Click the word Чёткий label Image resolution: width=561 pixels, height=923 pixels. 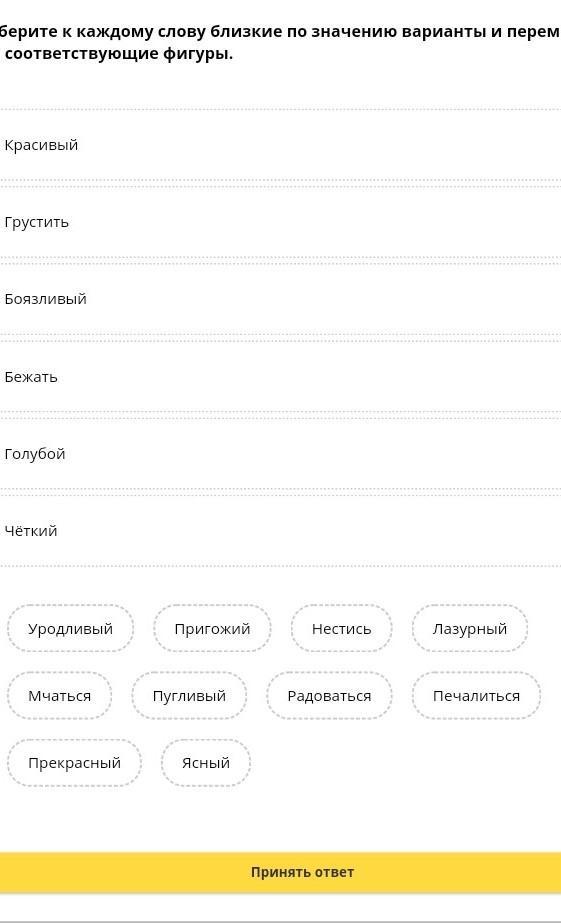pyautogui.click(x=31, y=531)
